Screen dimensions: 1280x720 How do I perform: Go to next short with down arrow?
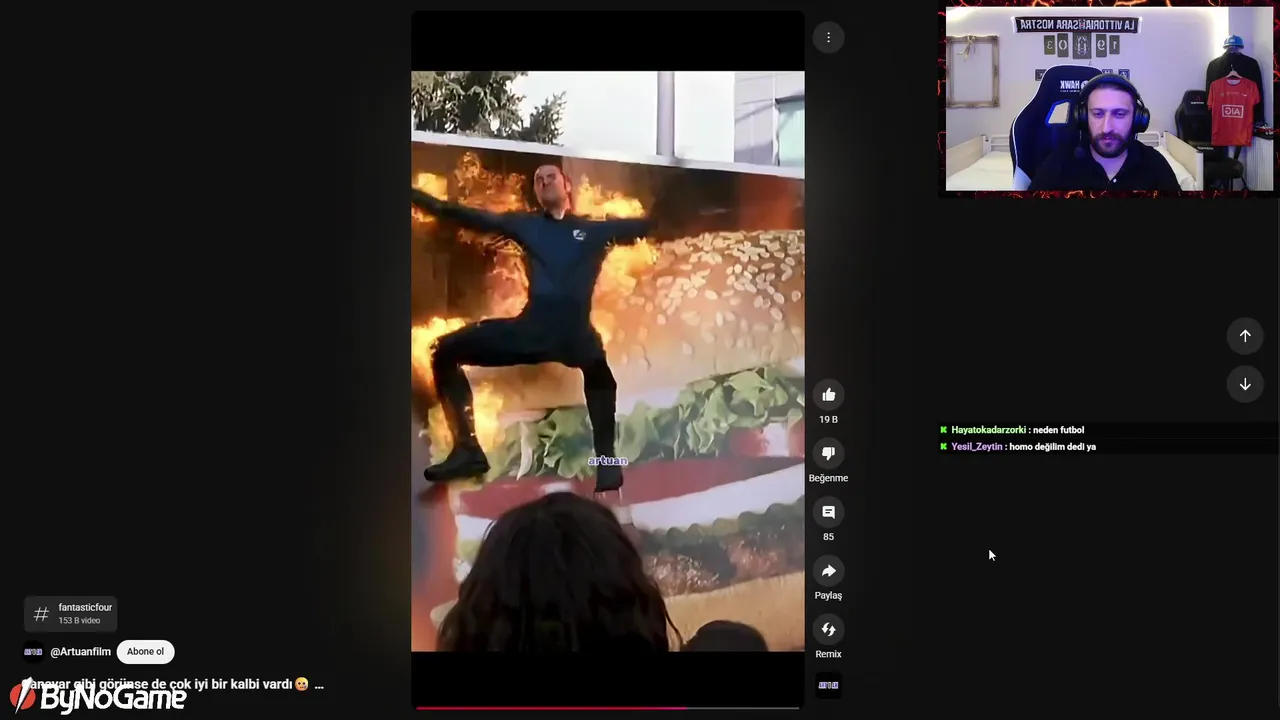click(x=1245, y=384)
